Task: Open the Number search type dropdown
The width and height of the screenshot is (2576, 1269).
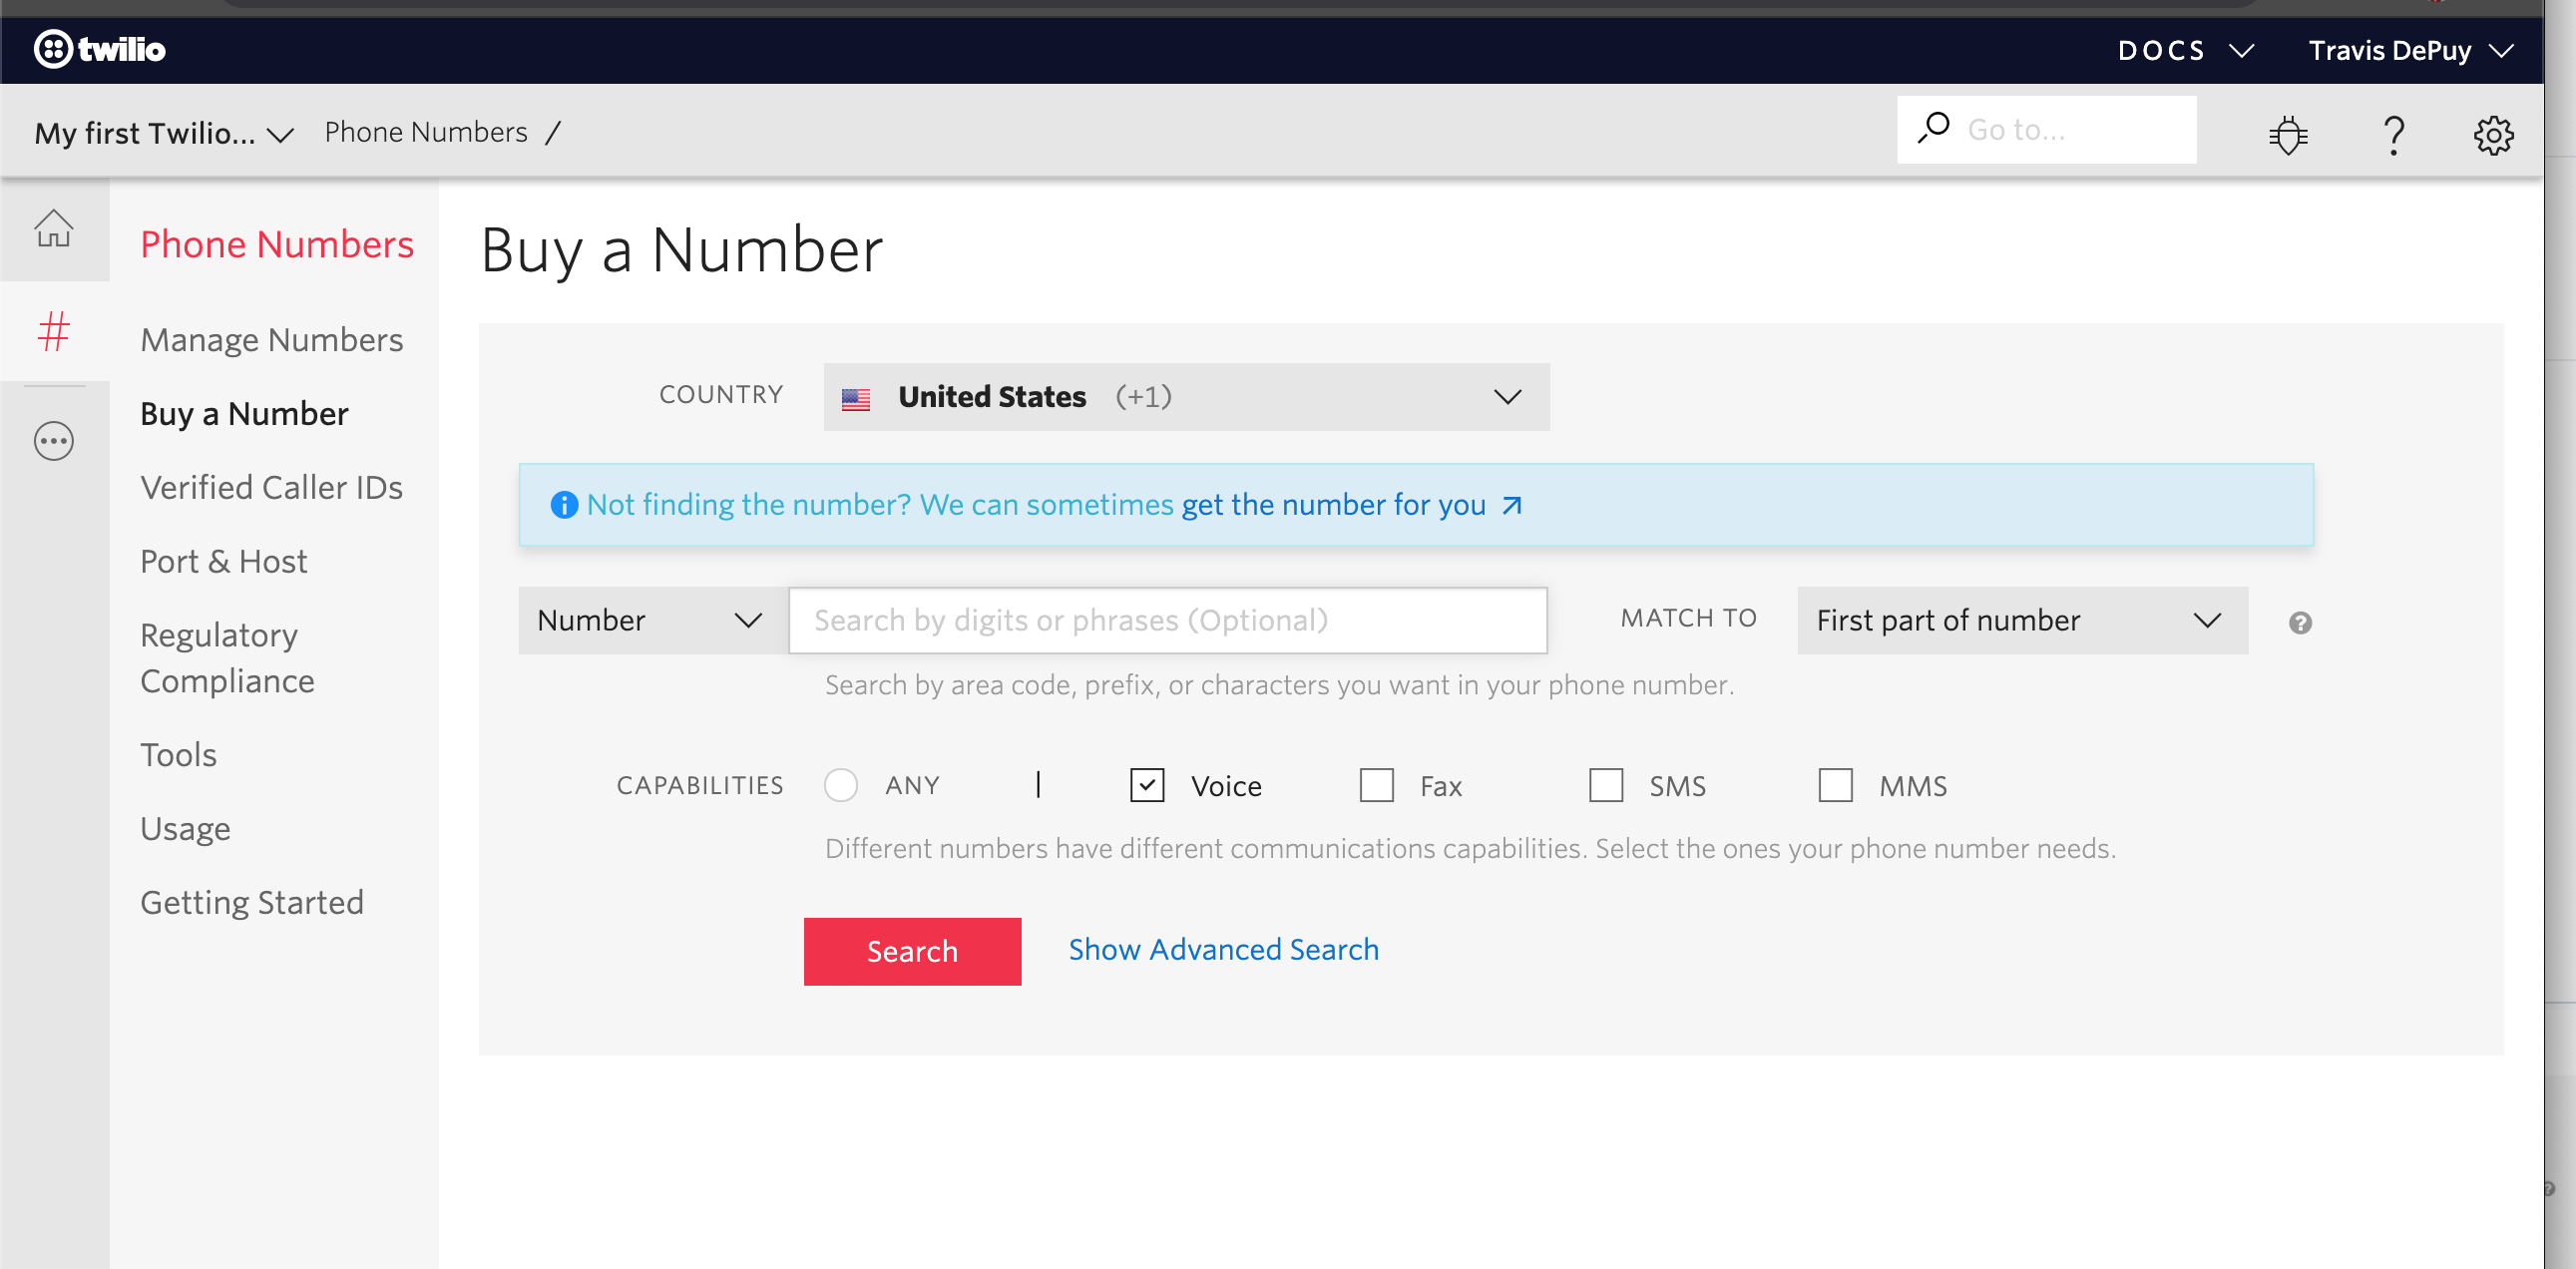Action: coord(652,620)
